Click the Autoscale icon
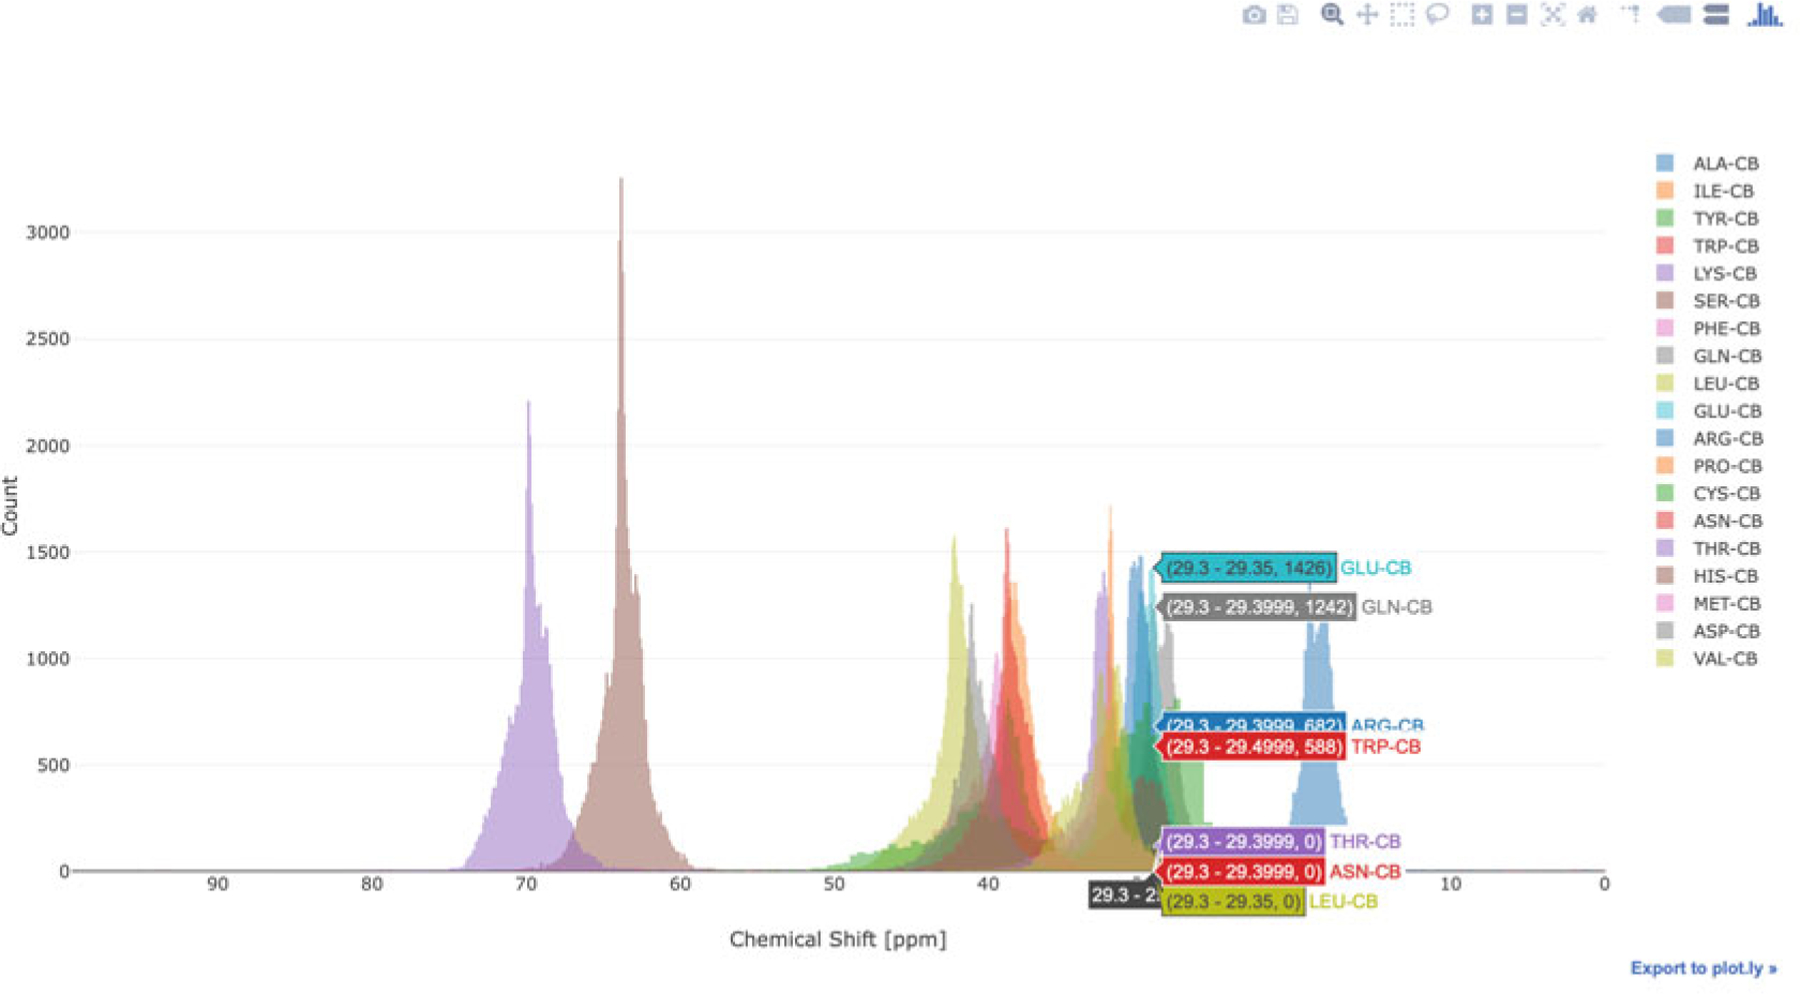This screenshot has width=1800, height=994. 1552,15
